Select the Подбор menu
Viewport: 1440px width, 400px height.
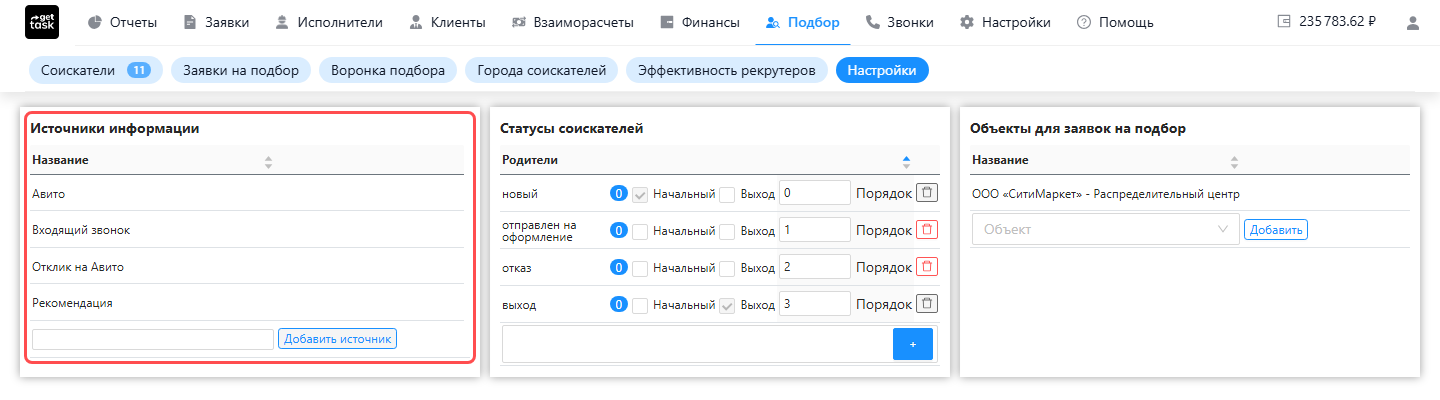(802, 22)
